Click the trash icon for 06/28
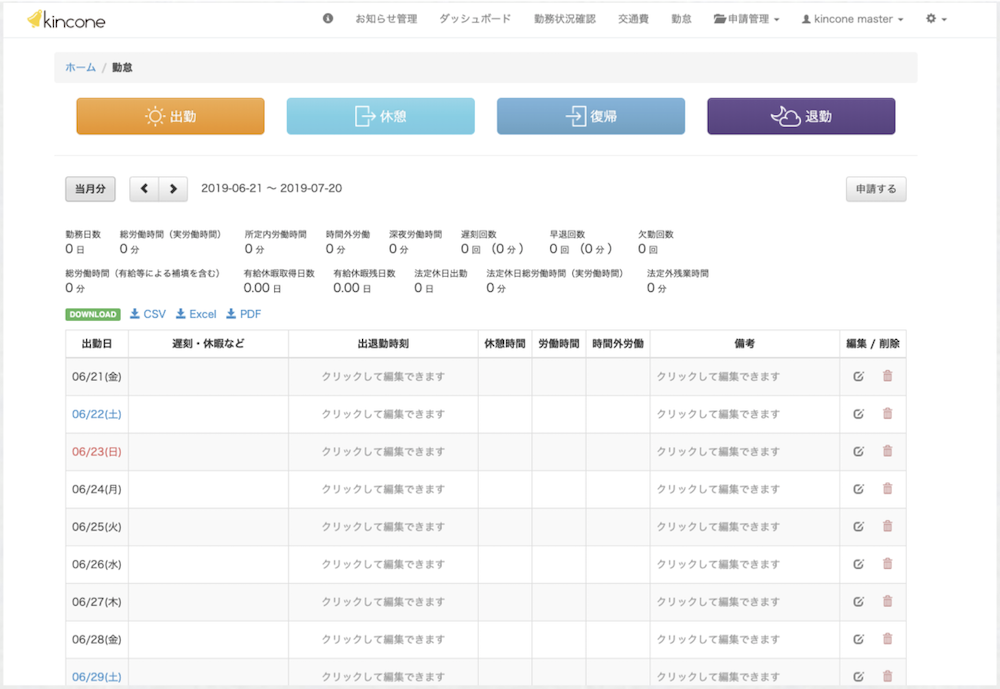1000x689 pixels. [886, 639]
